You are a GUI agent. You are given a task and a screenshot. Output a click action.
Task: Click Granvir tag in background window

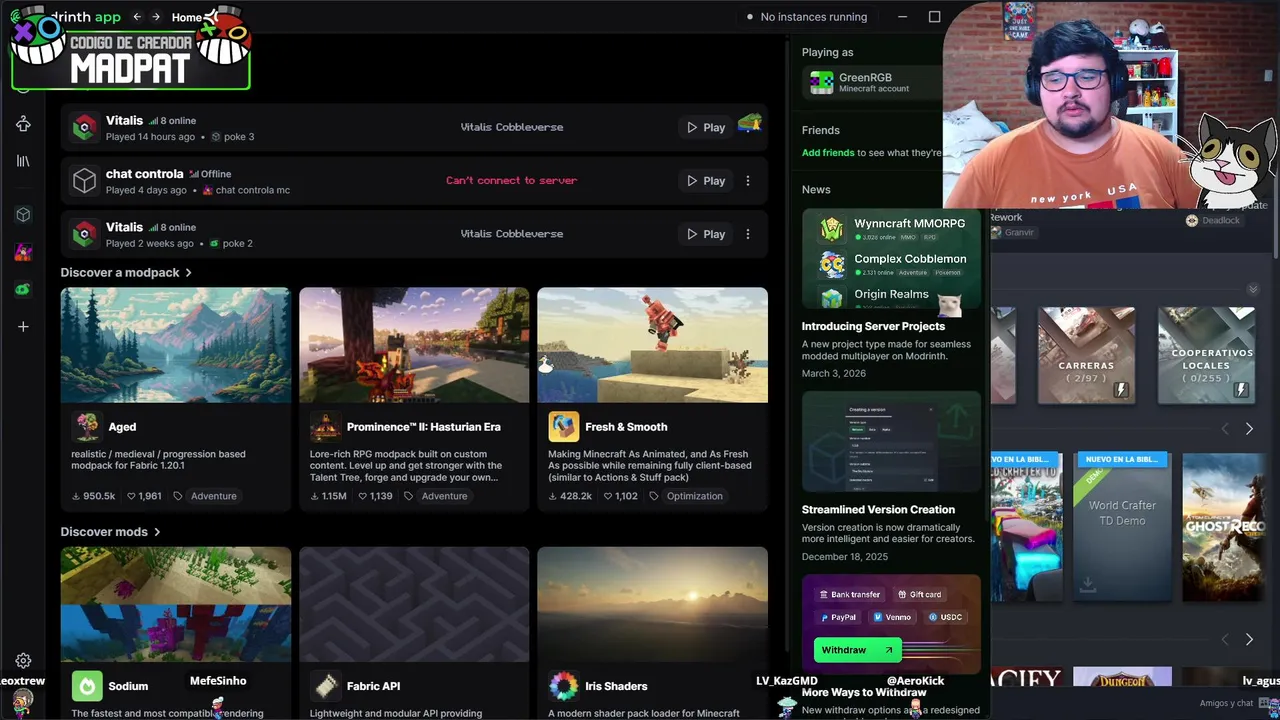[x=1012, y=232]
